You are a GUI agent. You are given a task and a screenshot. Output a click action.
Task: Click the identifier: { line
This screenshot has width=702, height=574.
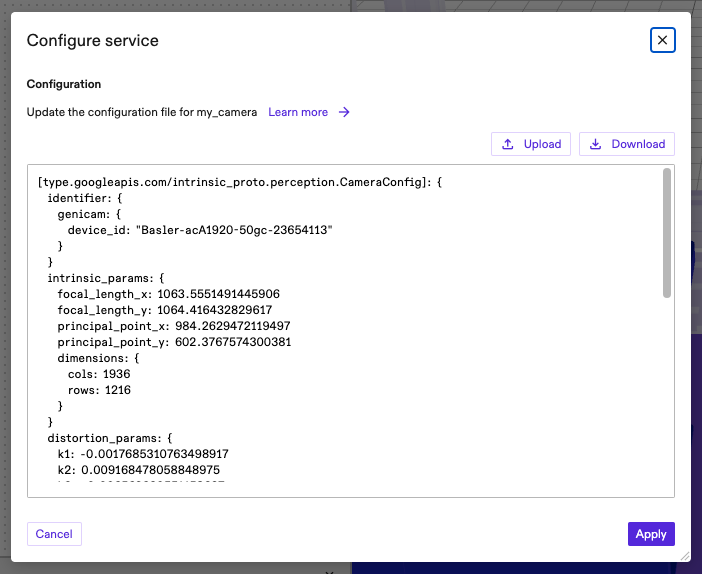(x=85, y=198)
